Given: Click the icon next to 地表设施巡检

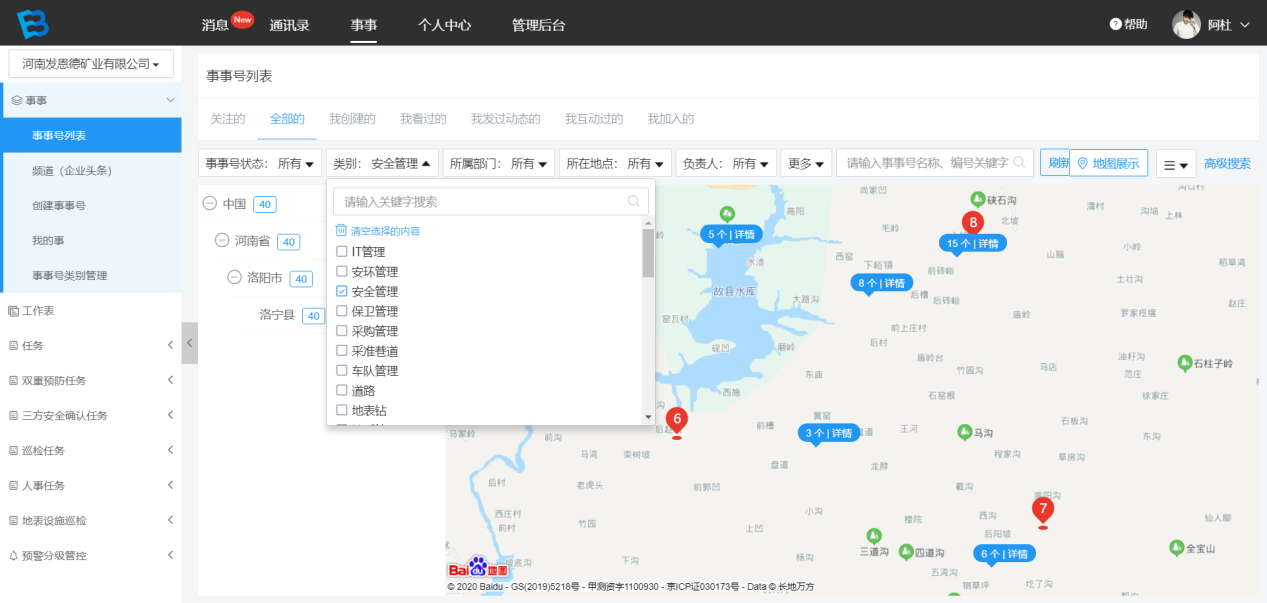Looking at the screenshot, I should tap(13, 521).
